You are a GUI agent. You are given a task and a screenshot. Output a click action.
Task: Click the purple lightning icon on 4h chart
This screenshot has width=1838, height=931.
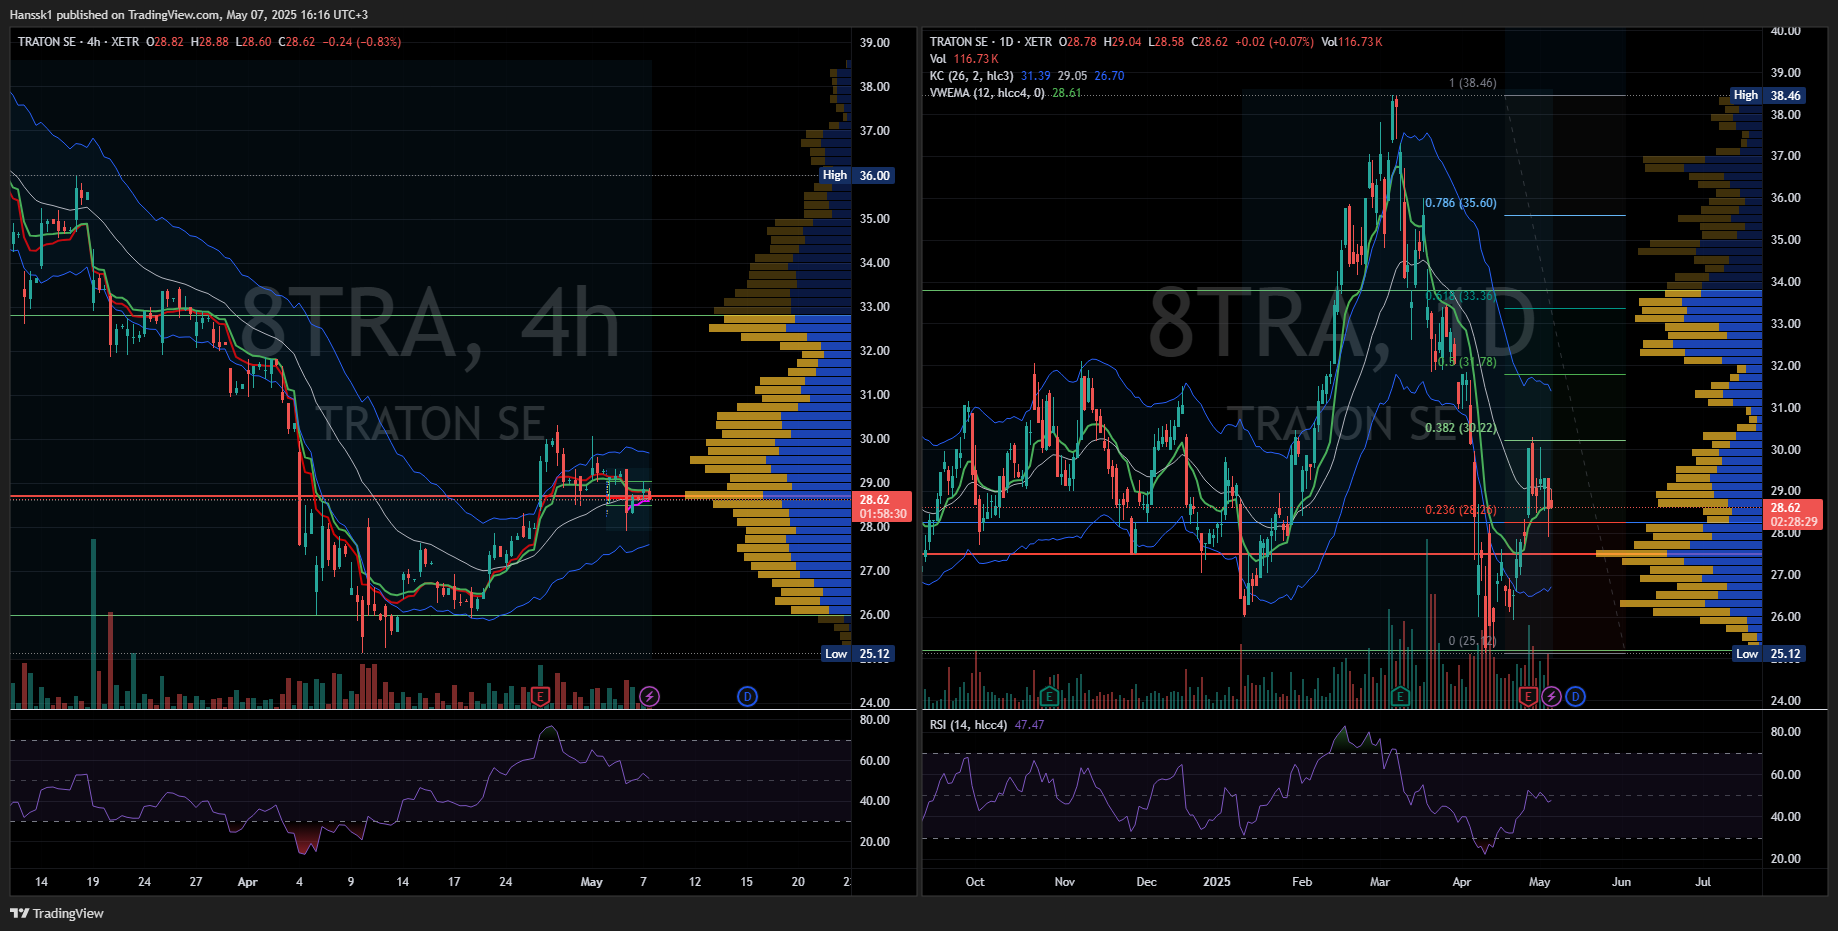click(650, 696)
